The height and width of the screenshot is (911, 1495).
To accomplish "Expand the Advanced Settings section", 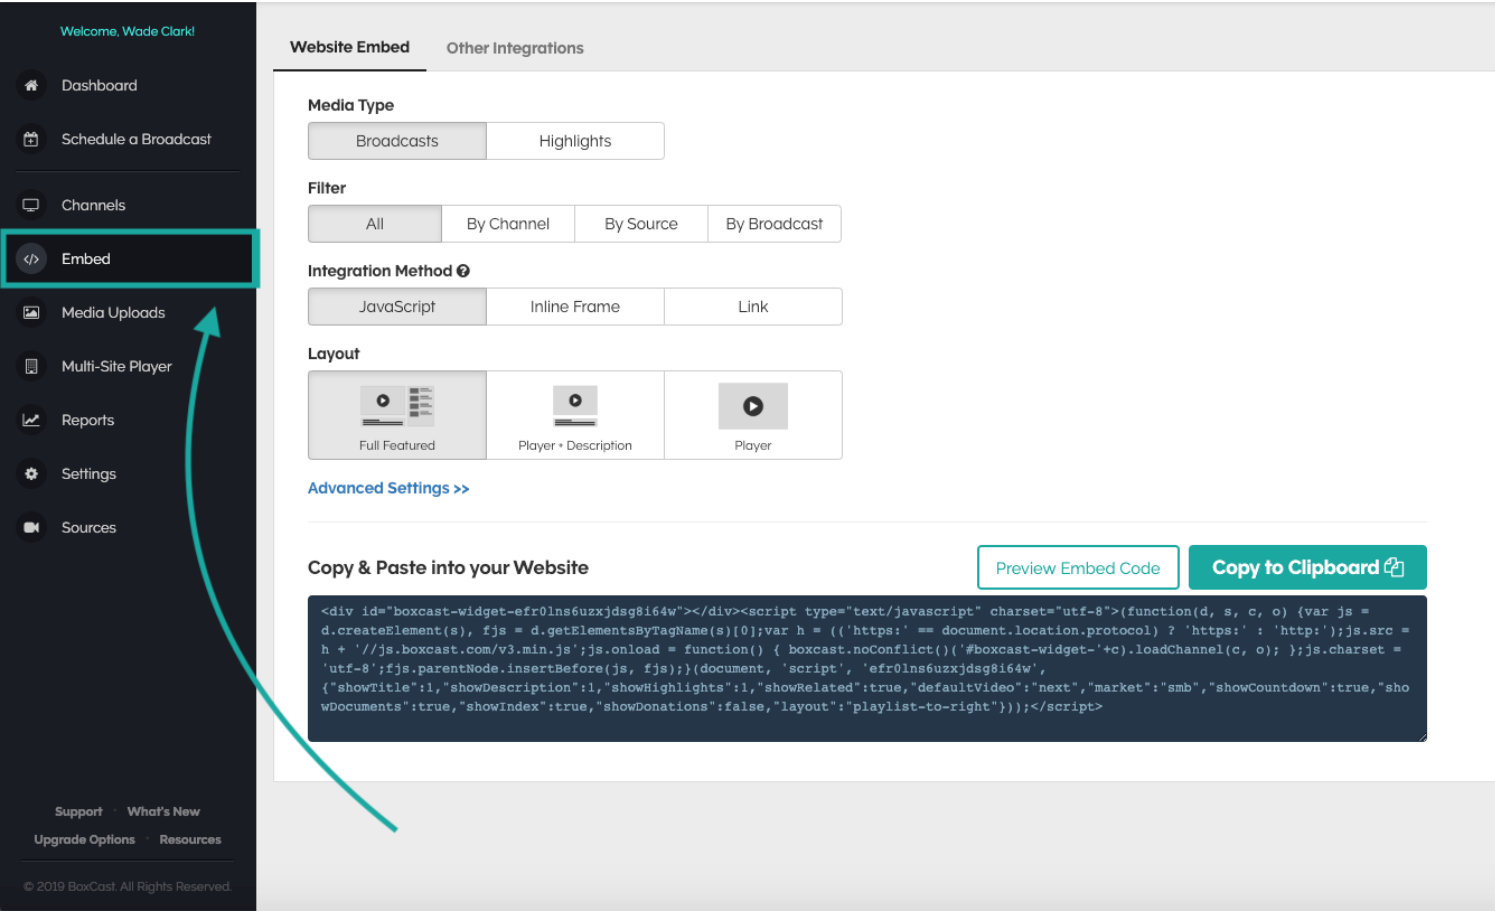I will [388, 487].
